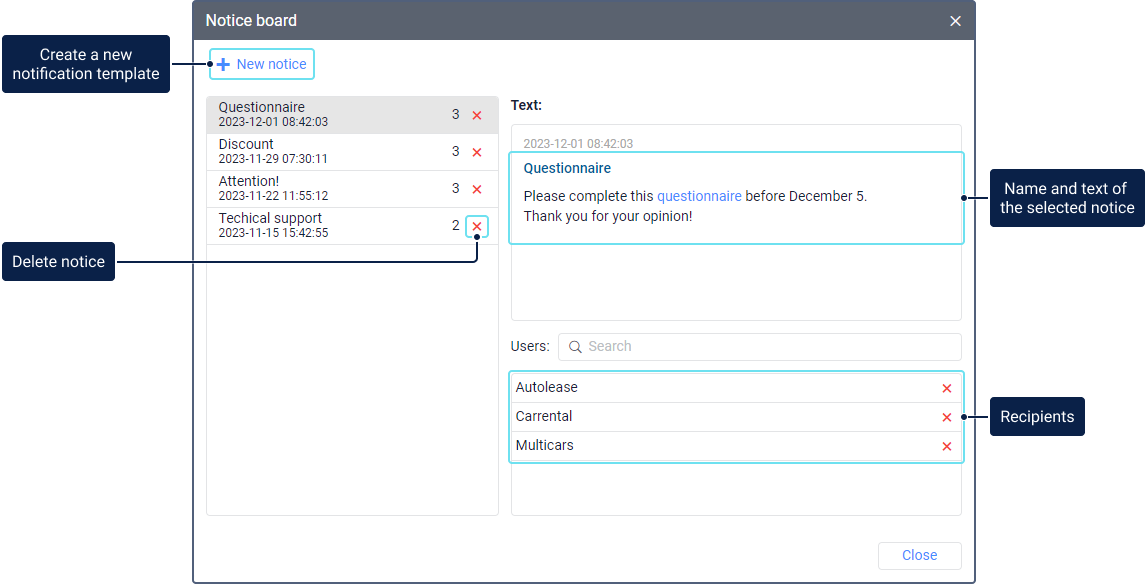Remove Carrental from recipients
The height and width of the screenshot is (584, 1147).
click(x=946, y=417)
